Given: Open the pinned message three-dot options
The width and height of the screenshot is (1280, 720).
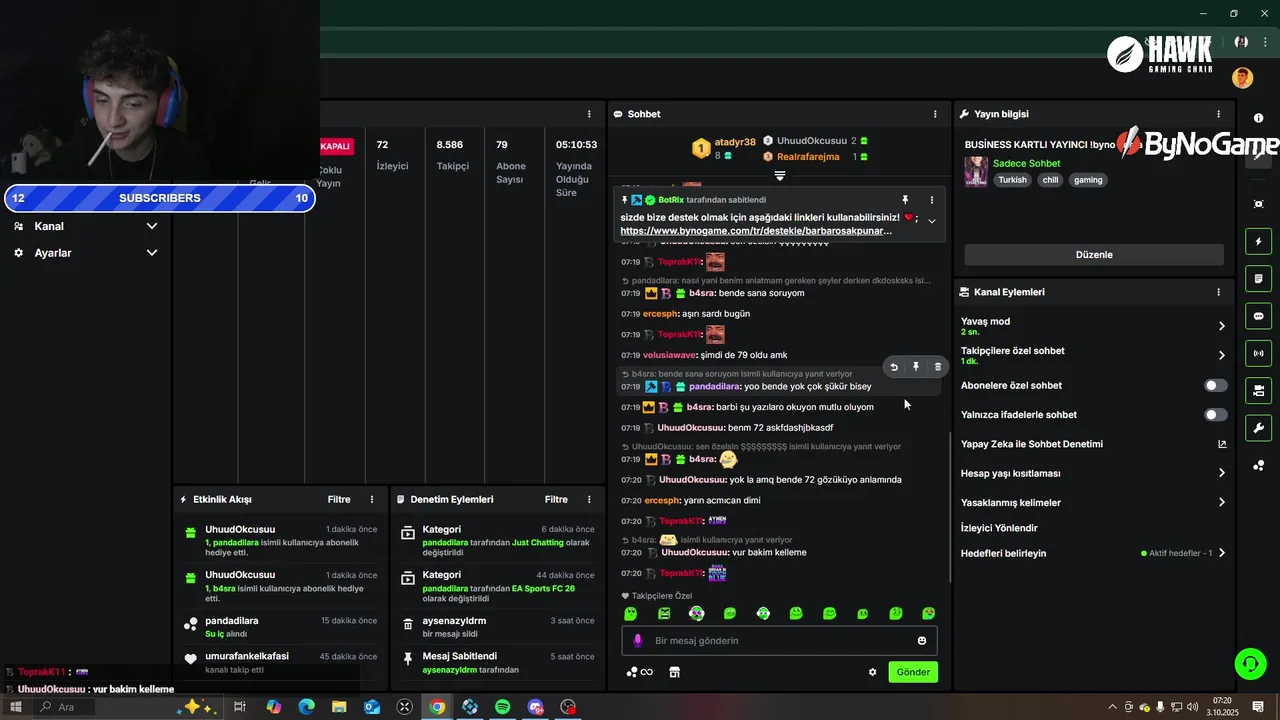Looking at the screenshot, I should click(932, 200).
